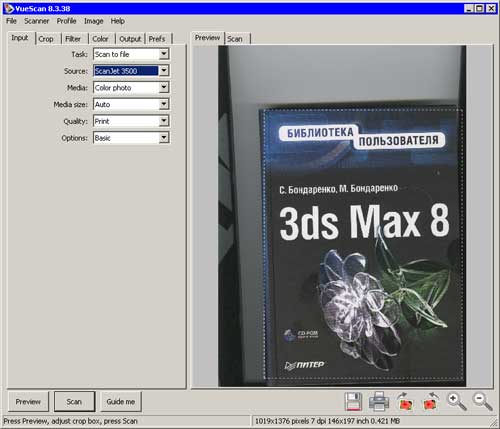The width and height of the screenshot is (500, 429).
Task: Switch to the Crop tab
Action: click(46, 39)
